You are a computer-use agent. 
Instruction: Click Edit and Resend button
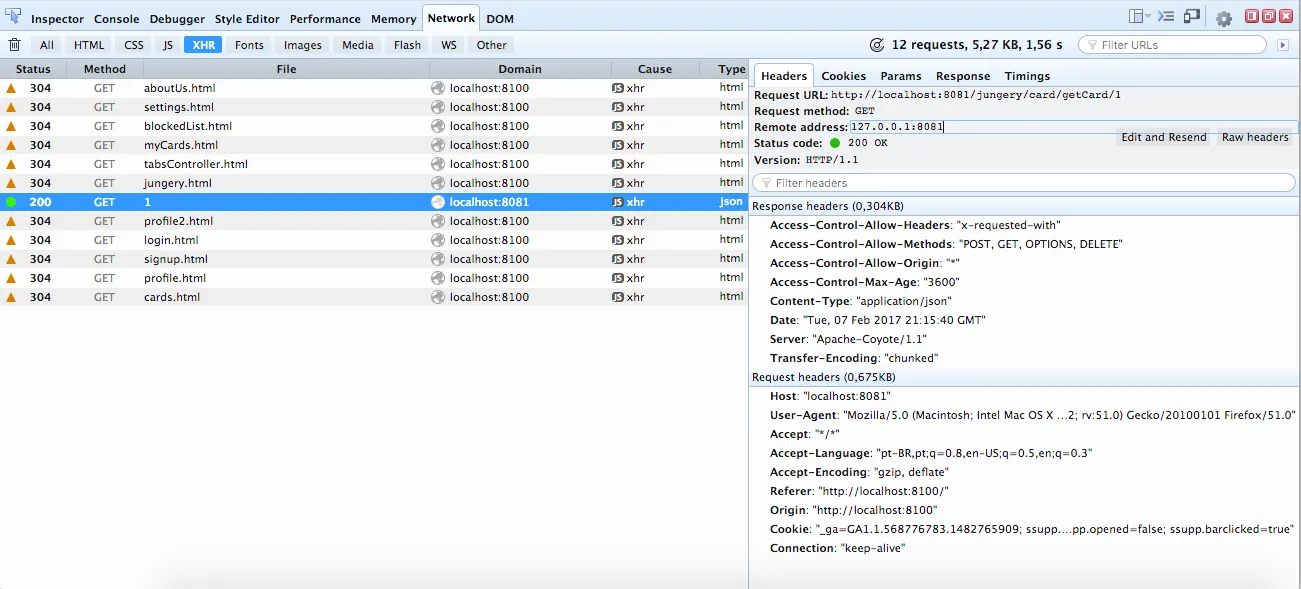click(x=1164, y=137)
